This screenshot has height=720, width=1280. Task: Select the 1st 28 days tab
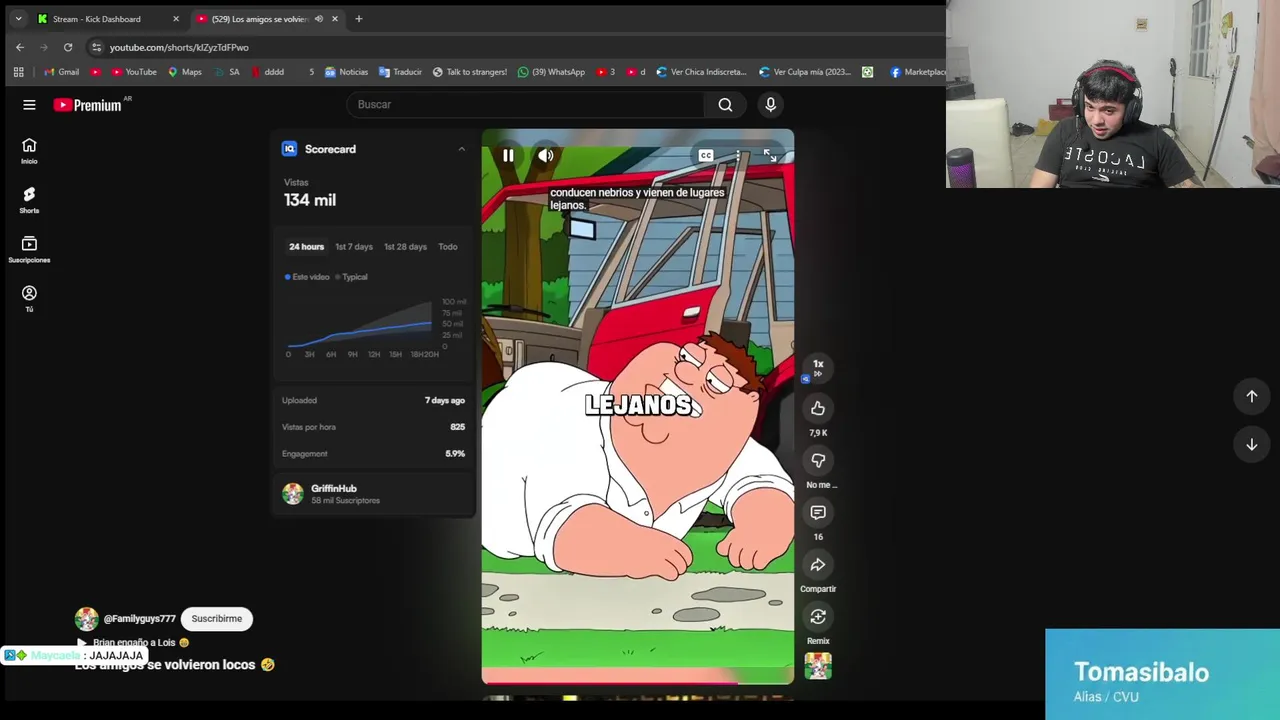tap(405, 247)
